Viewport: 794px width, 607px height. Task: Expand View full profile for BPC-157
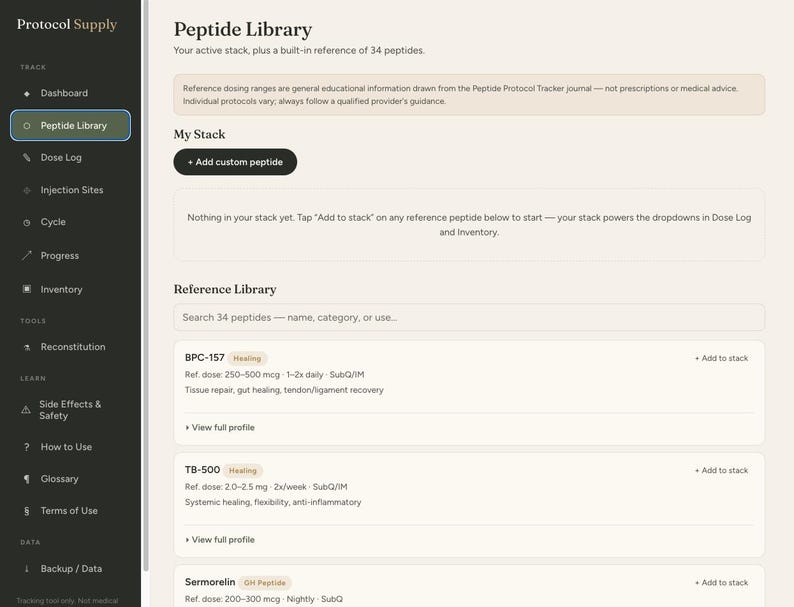click(220, 427)
